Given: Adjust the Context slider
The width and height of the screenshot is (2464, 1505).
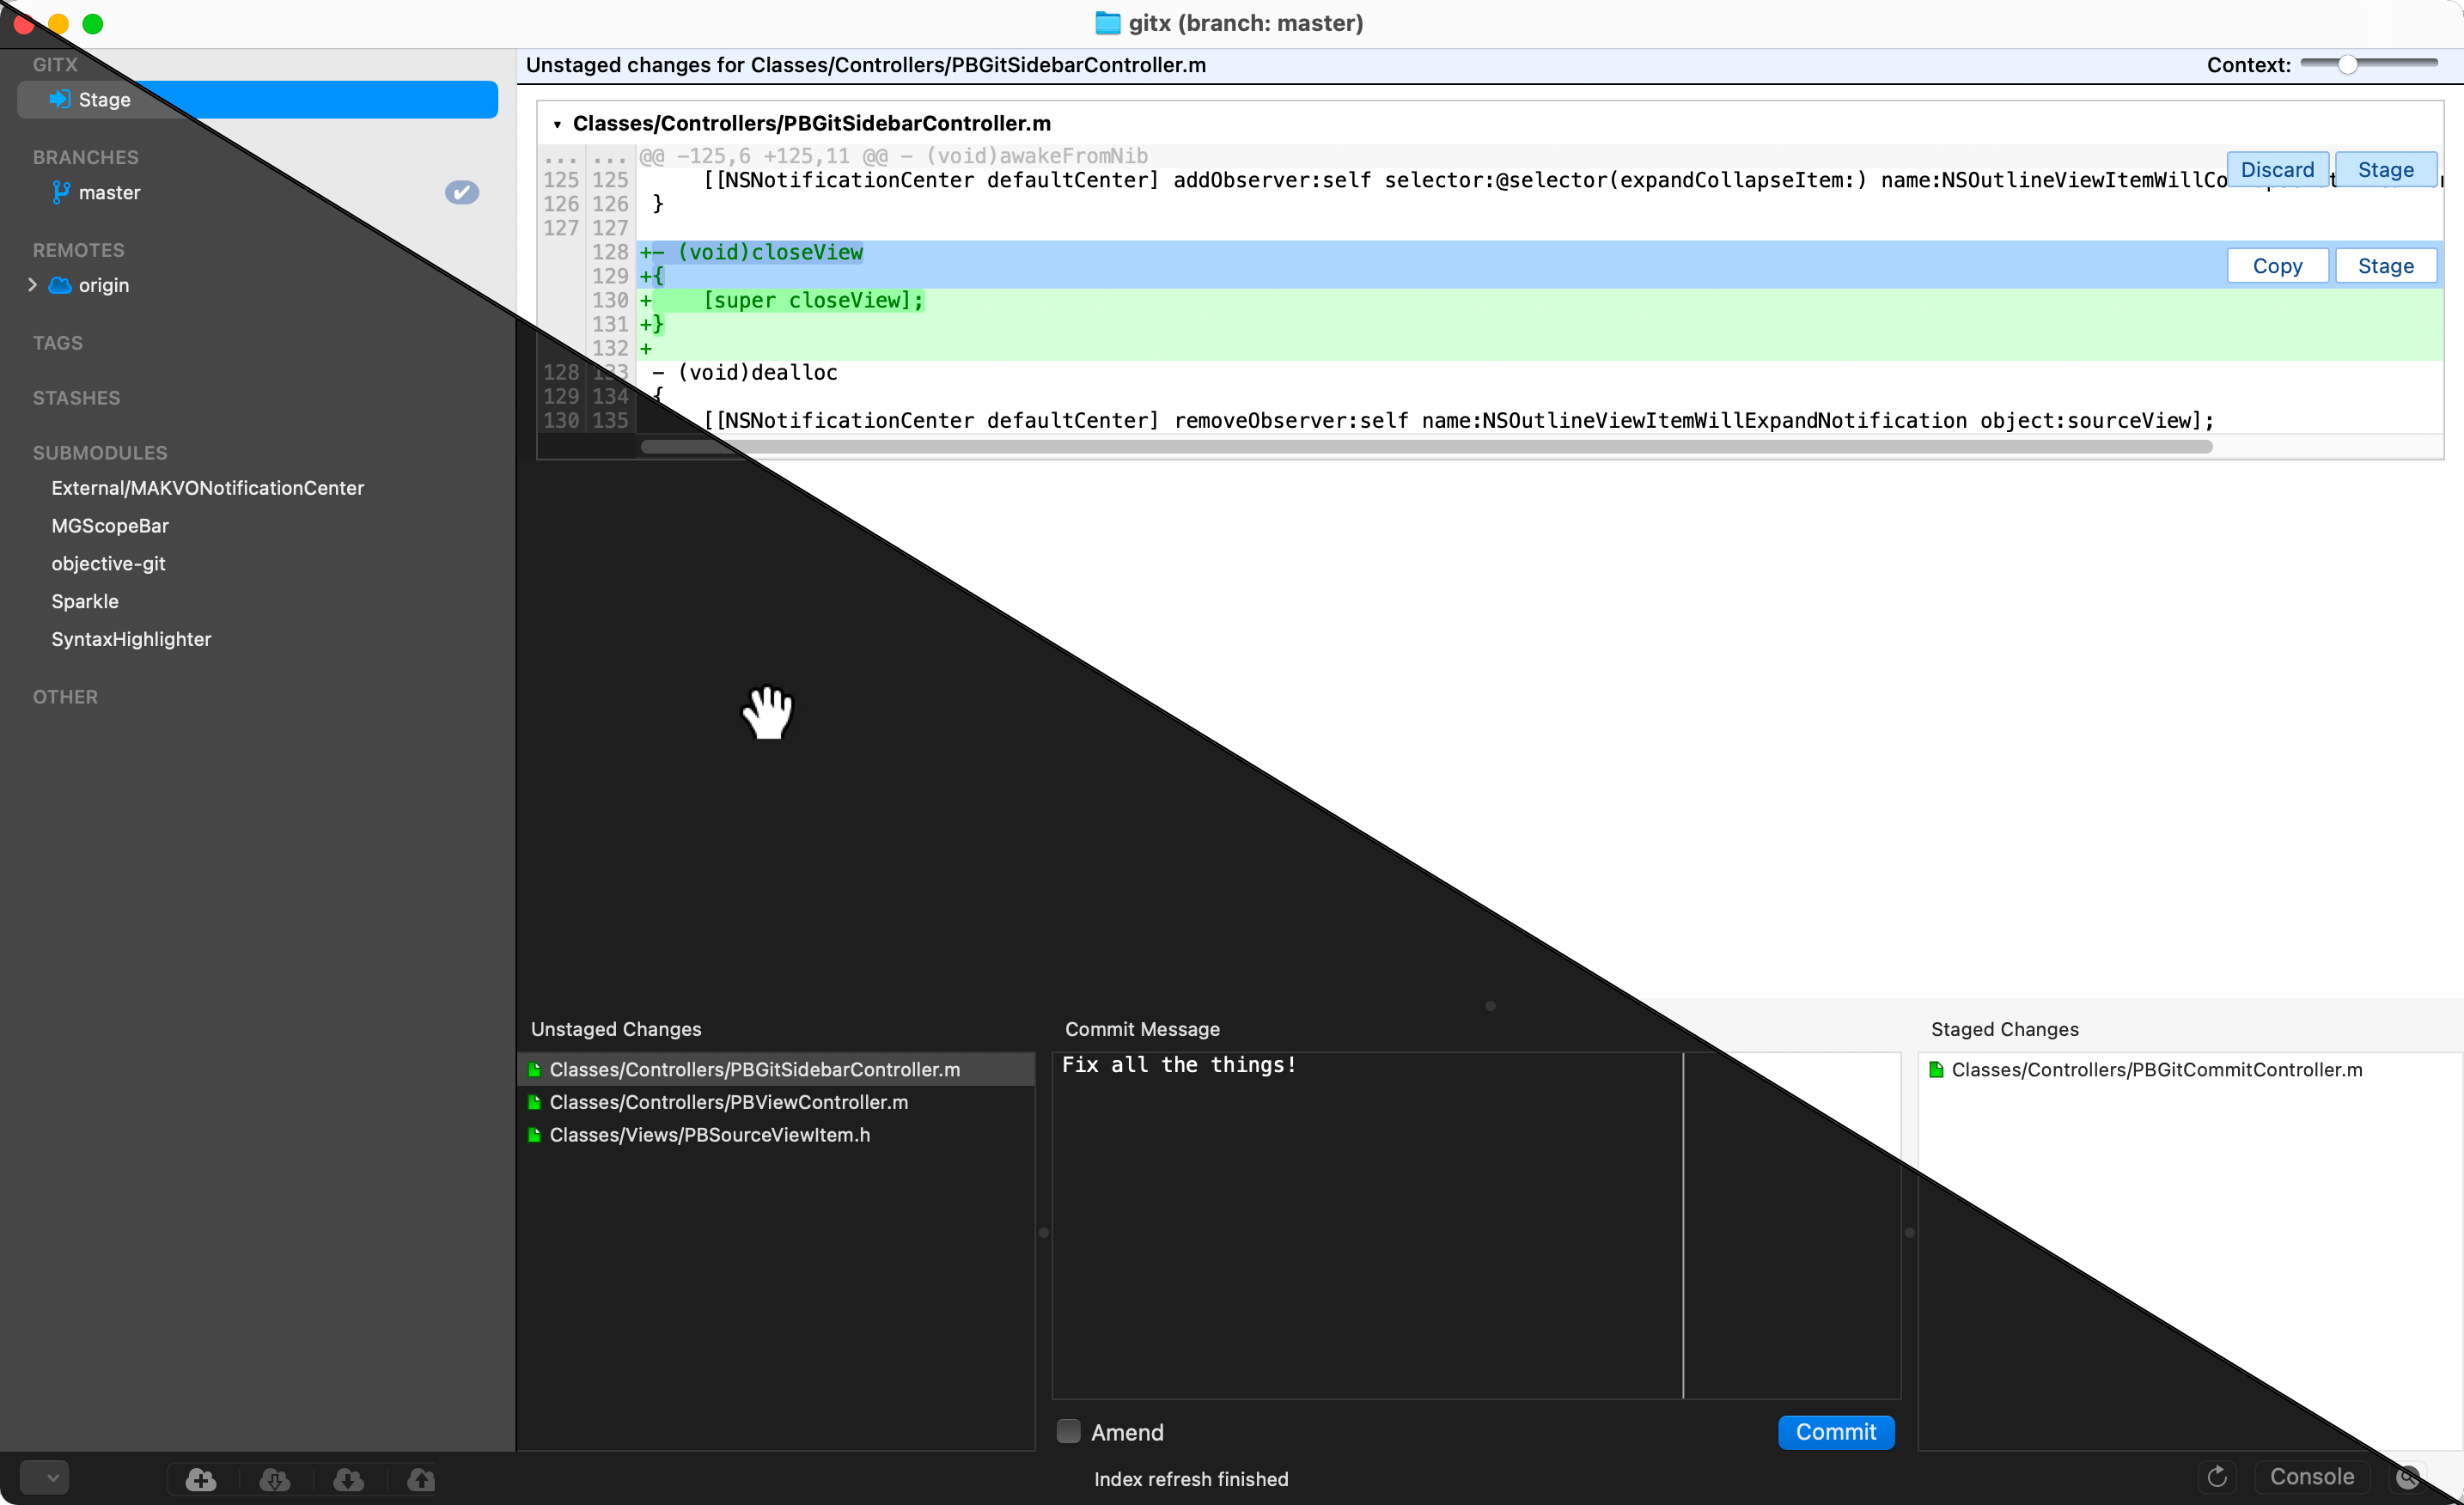Looking at the screenshot, I should (2347, 65).
